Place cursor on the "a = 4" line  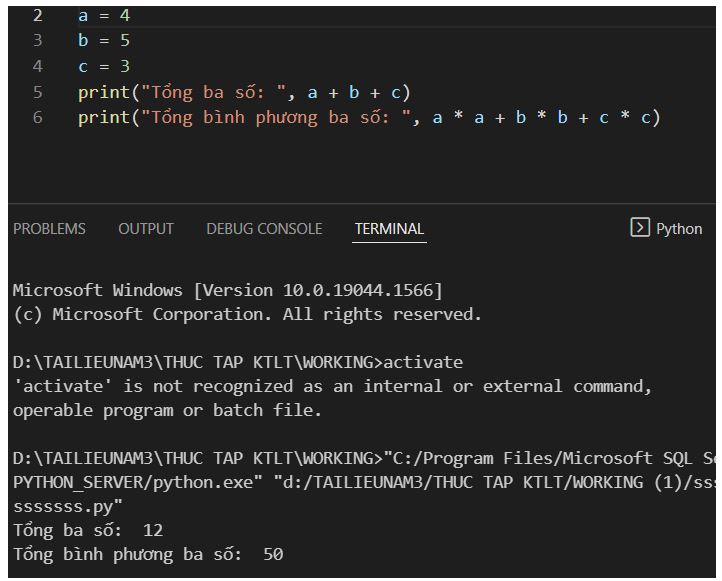[104, 16]
